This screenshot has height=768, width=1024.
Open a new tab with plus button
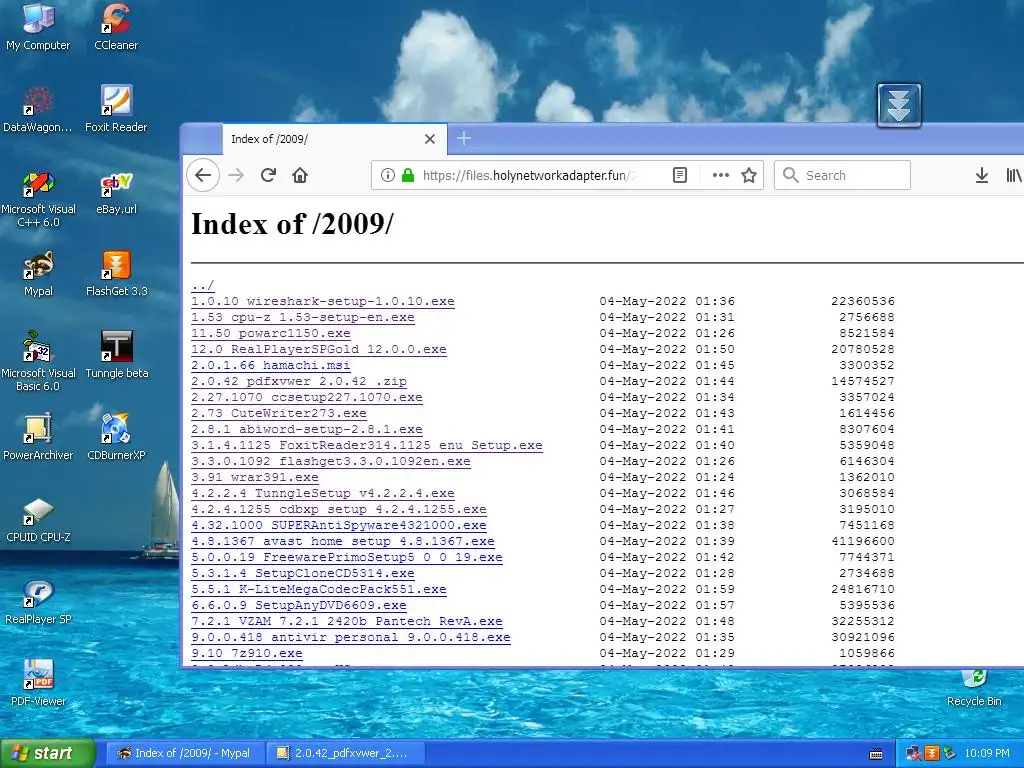pos(464,138)
